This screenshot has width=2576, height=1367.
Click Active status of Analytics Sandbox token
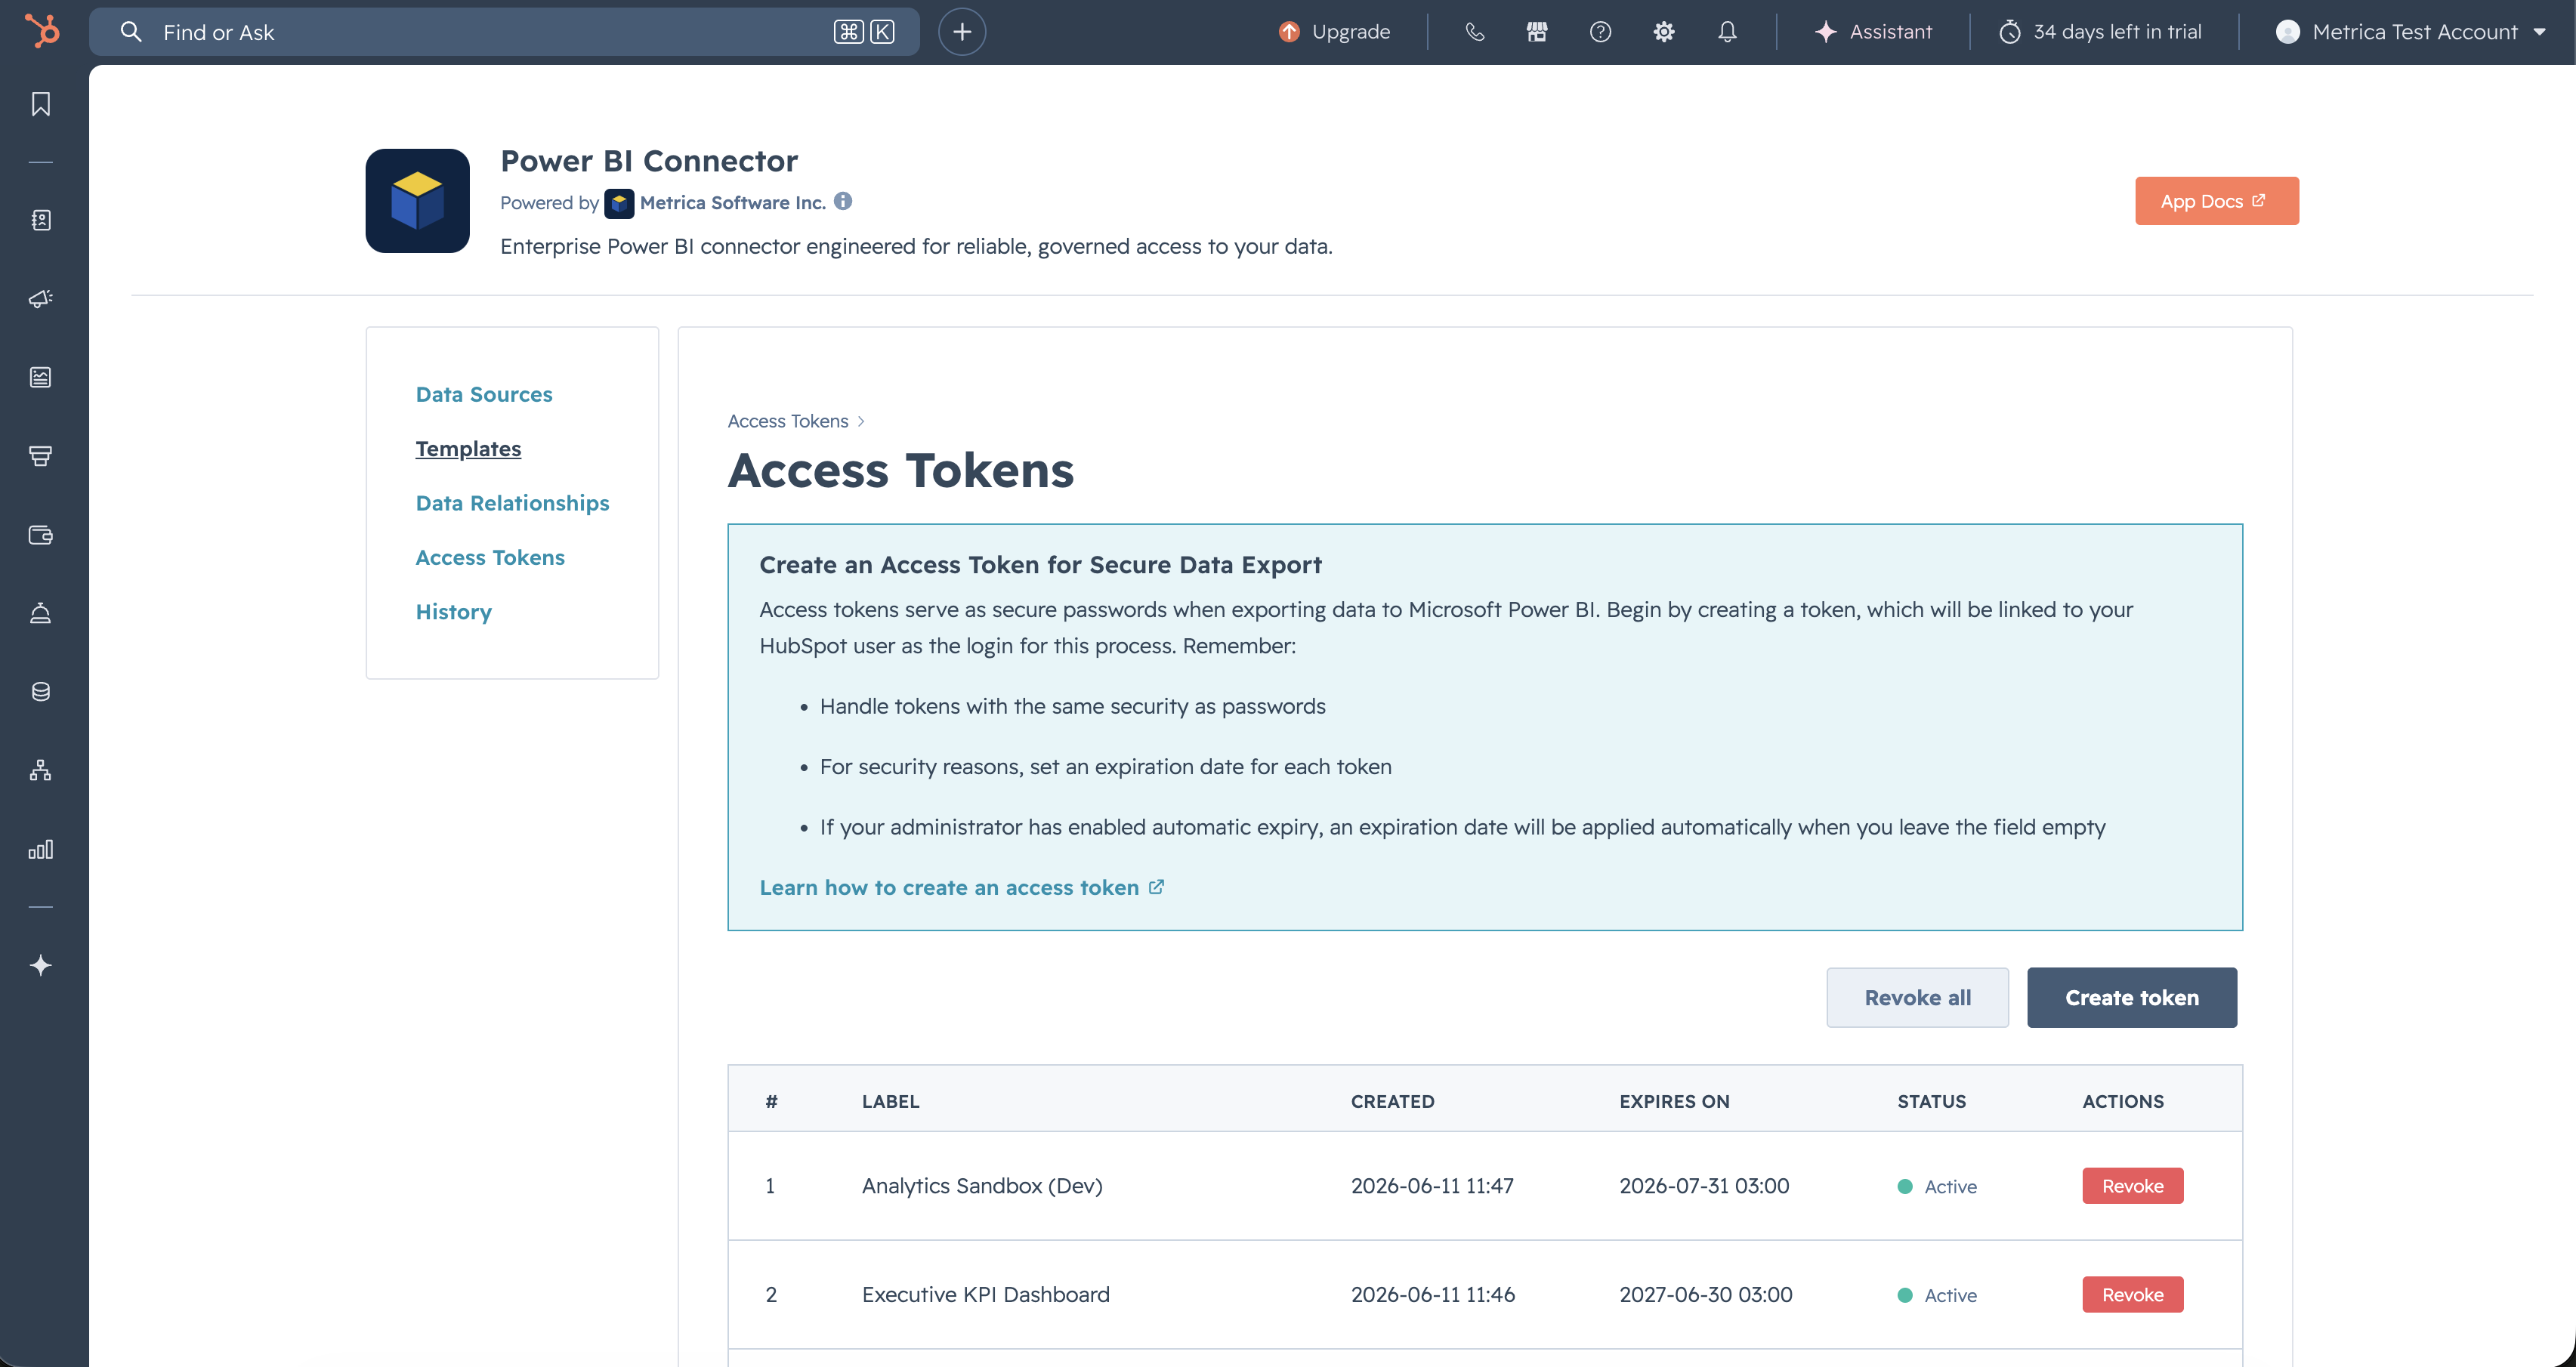[1937, 1187]
